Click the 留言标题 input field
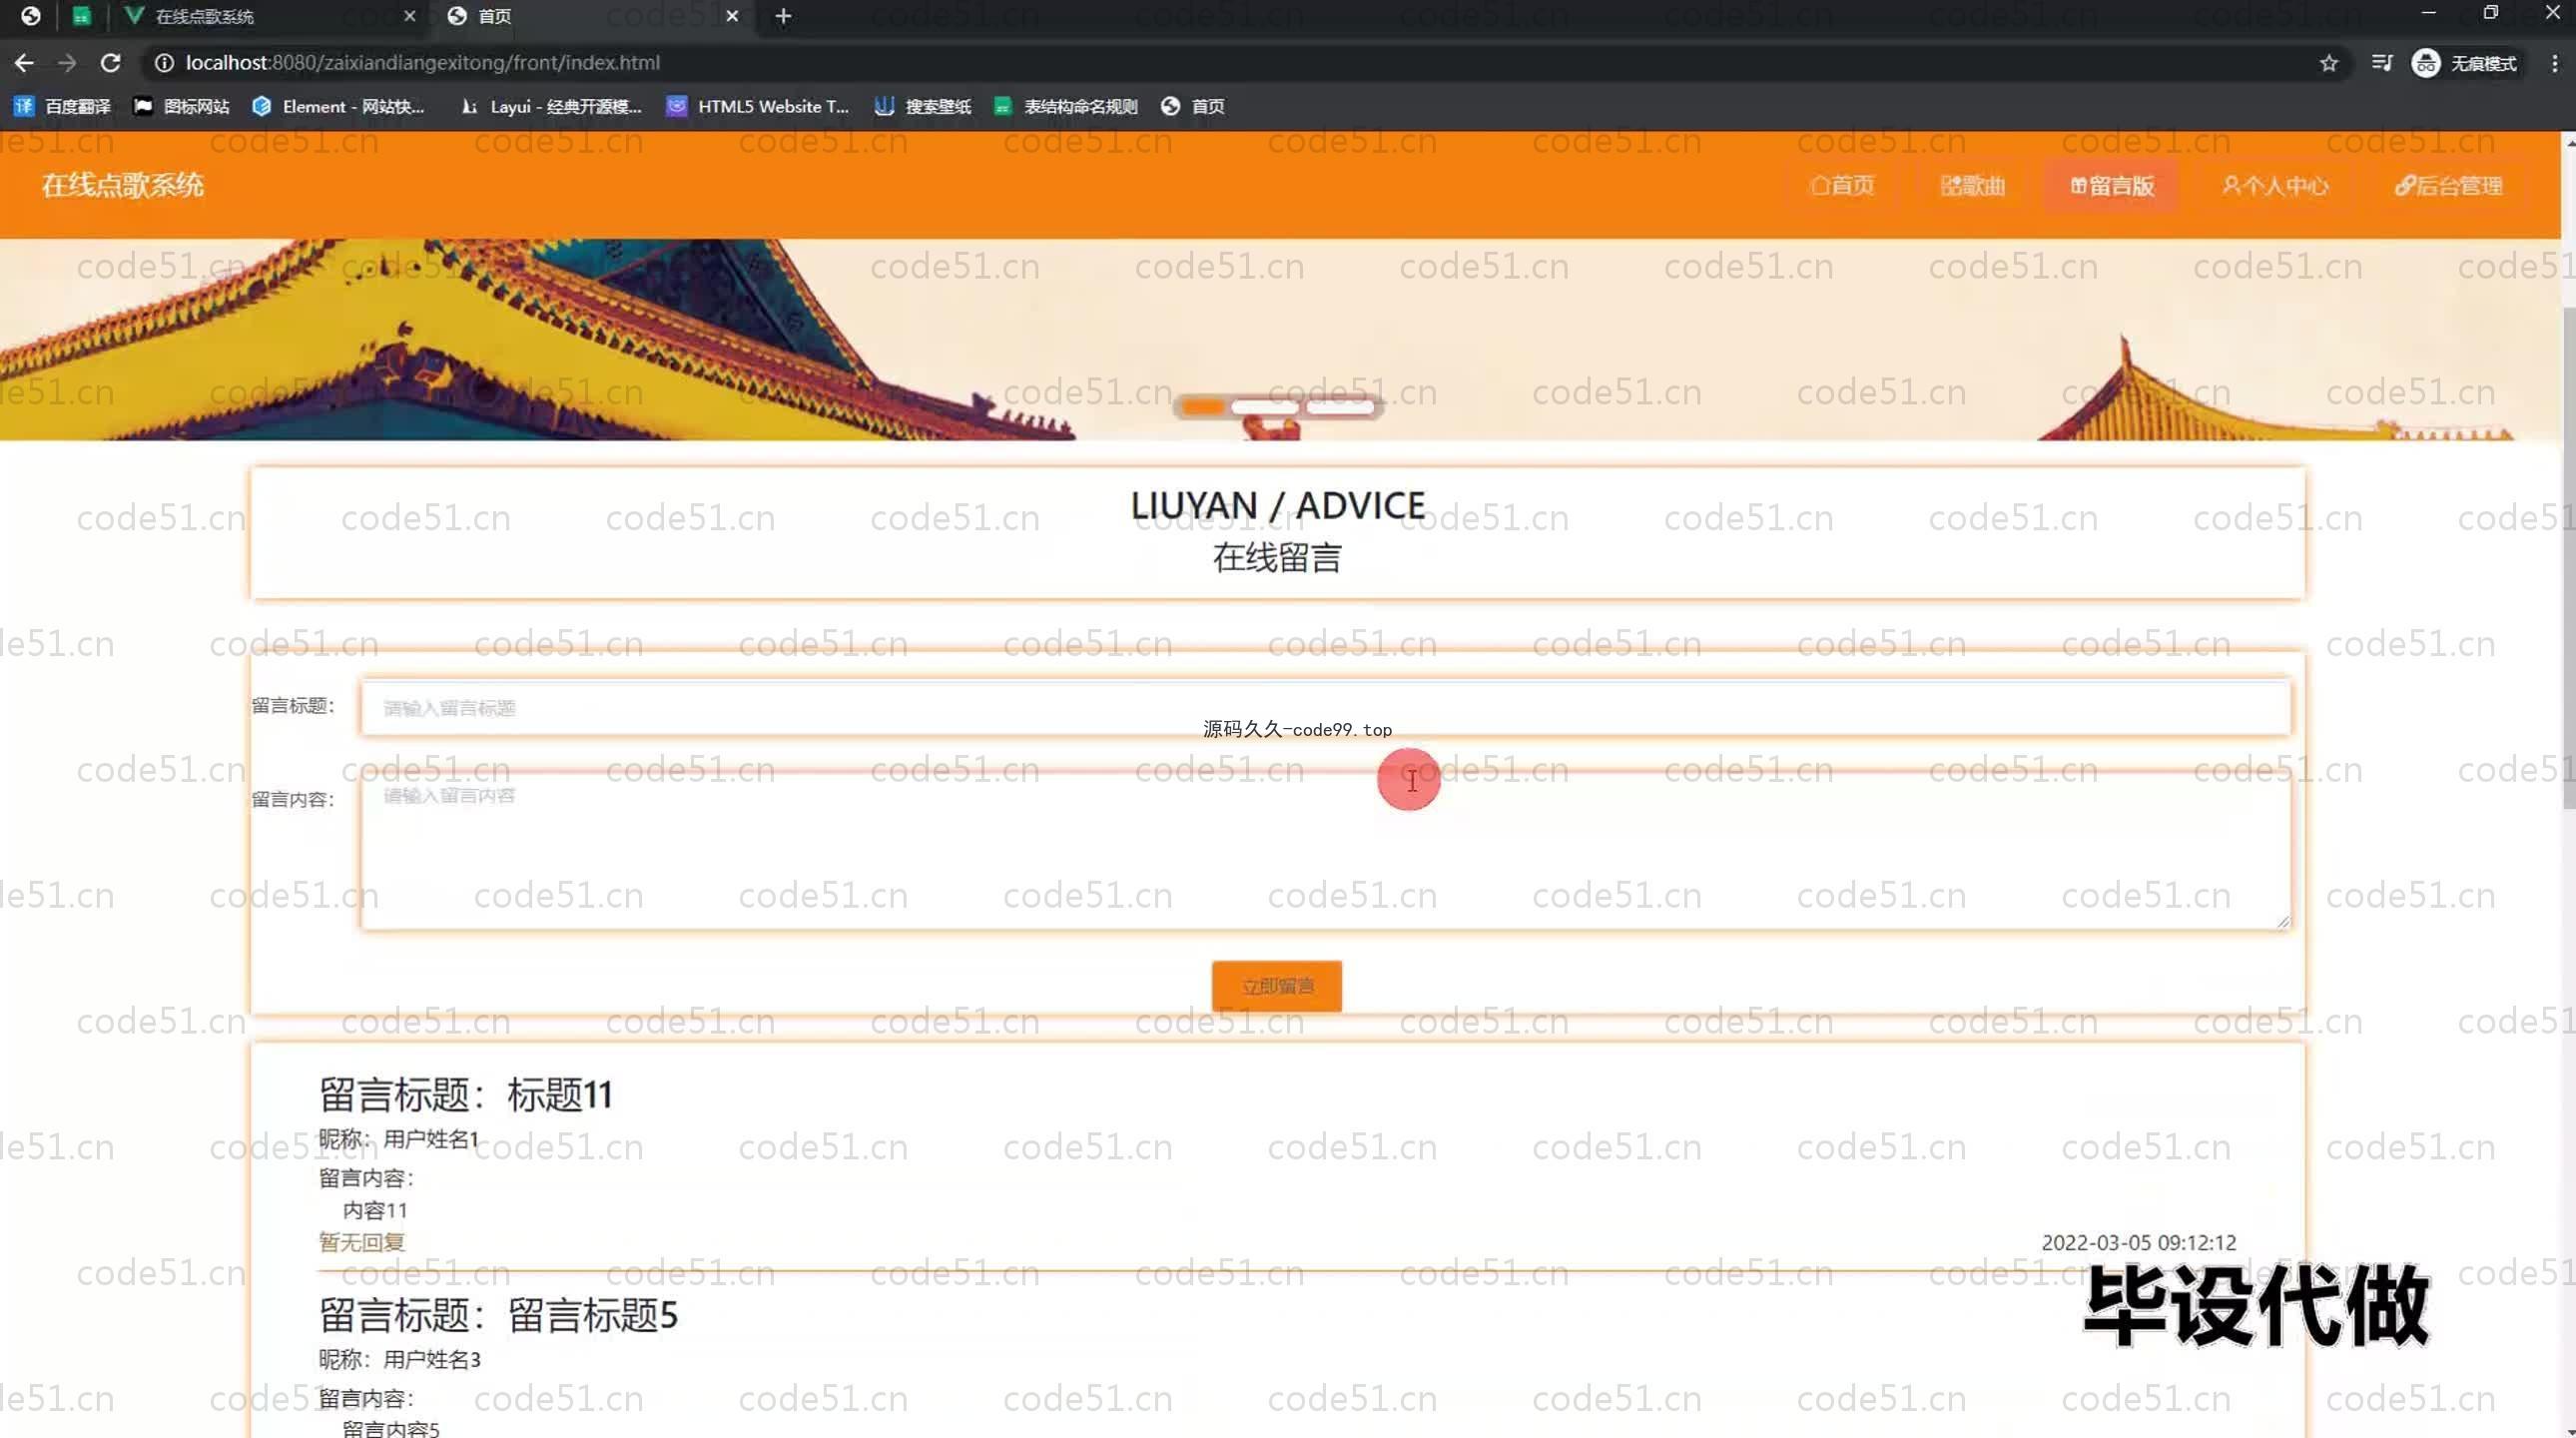This screenshot has height=1438, width=2576. click(x=1326, y=708)
